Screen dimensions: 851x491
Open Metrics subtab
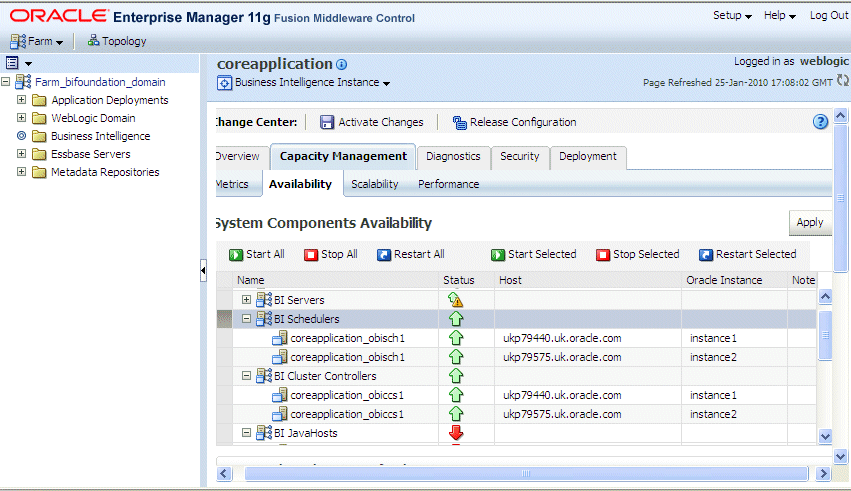[233, 184]
